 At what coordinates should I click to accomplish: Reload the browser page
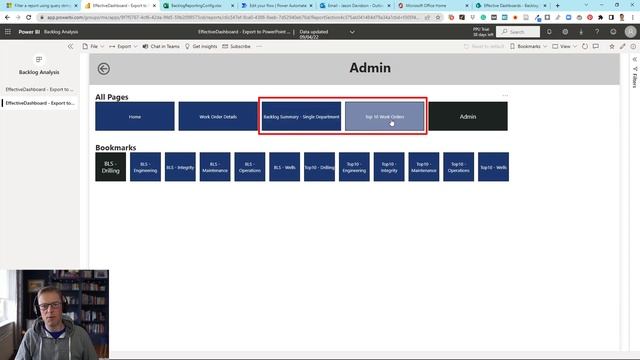29,18
